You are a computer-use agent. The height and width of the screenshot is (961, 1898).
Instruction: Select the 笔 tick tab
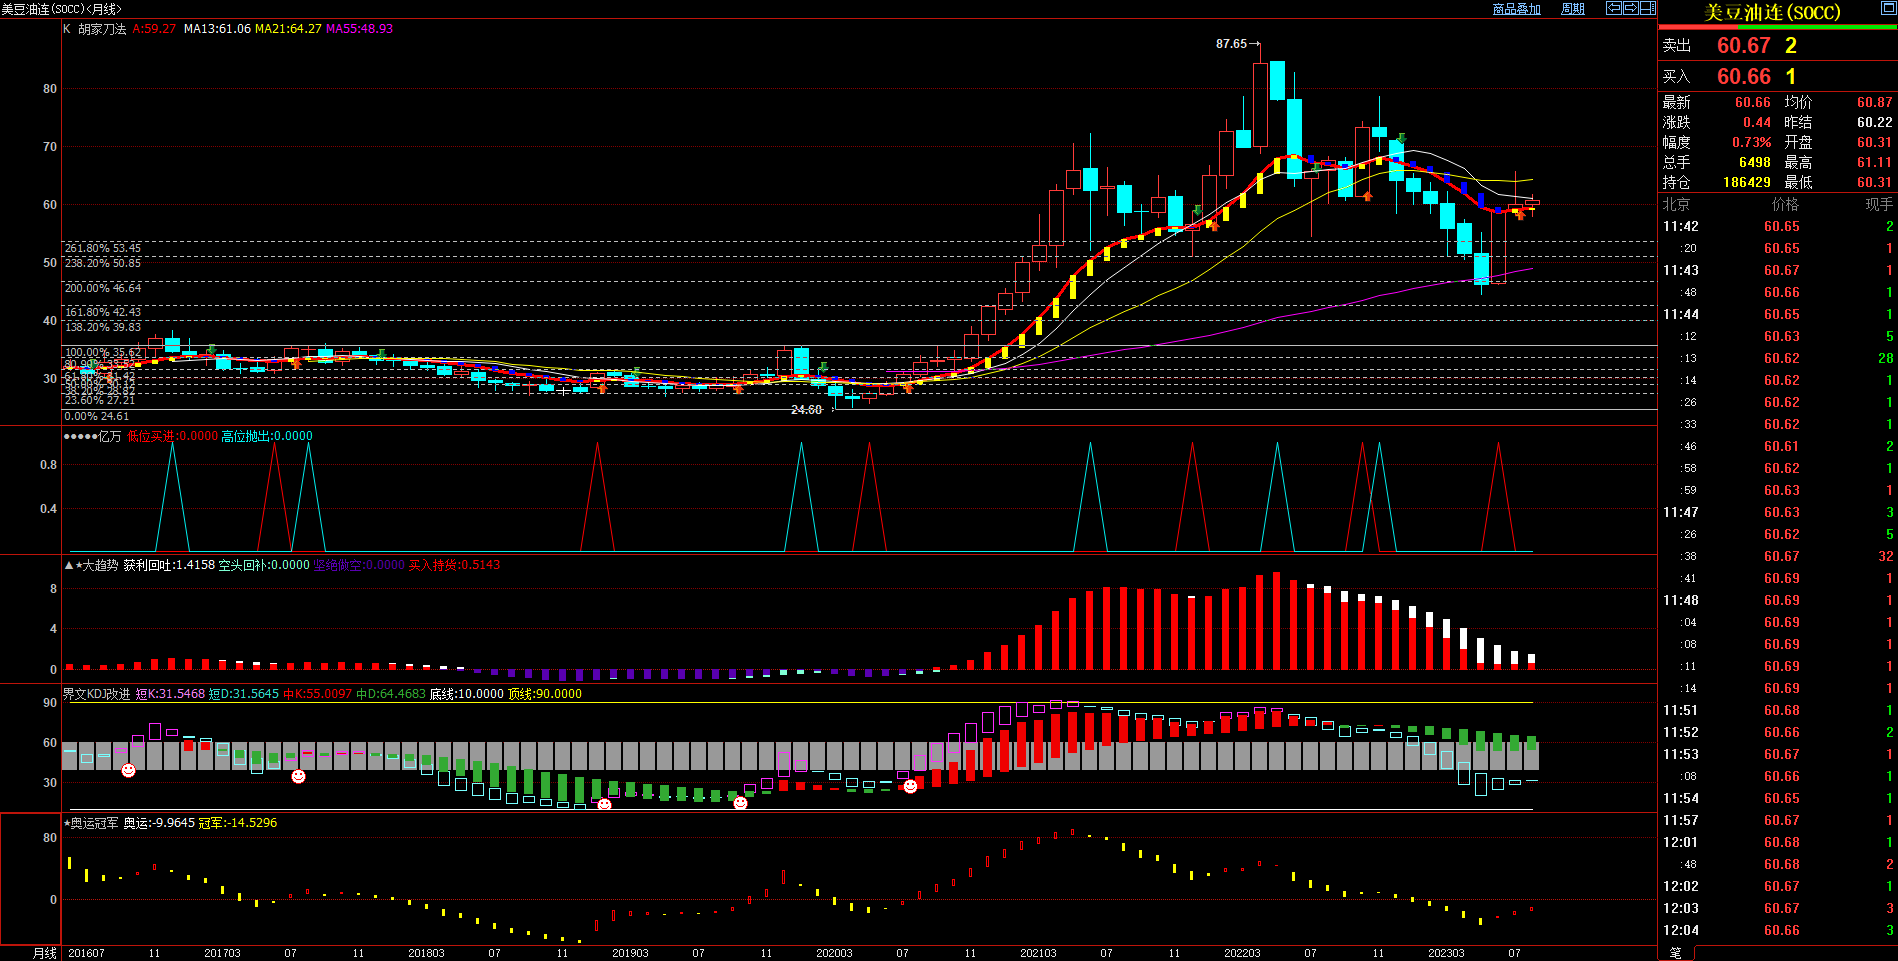1676,953
